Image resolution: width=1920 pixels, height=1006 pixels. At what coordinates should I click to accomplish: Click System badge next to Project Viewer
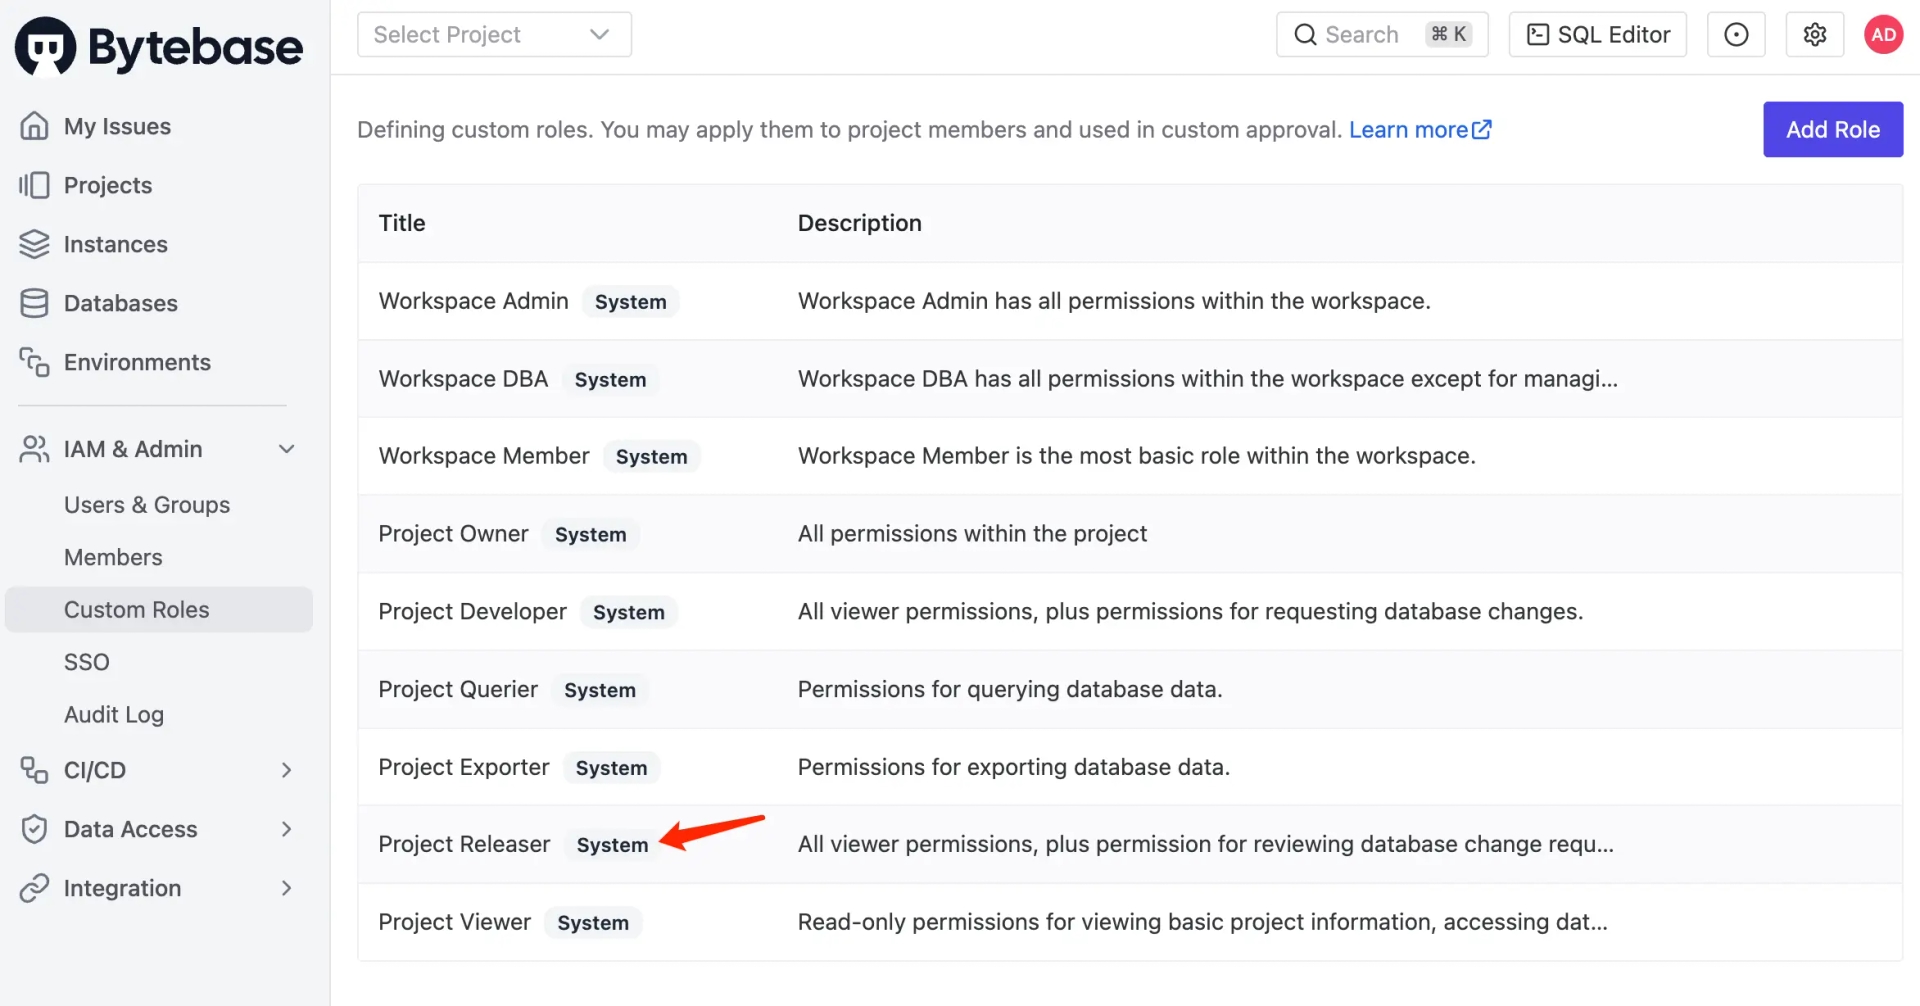pos(593,923)
